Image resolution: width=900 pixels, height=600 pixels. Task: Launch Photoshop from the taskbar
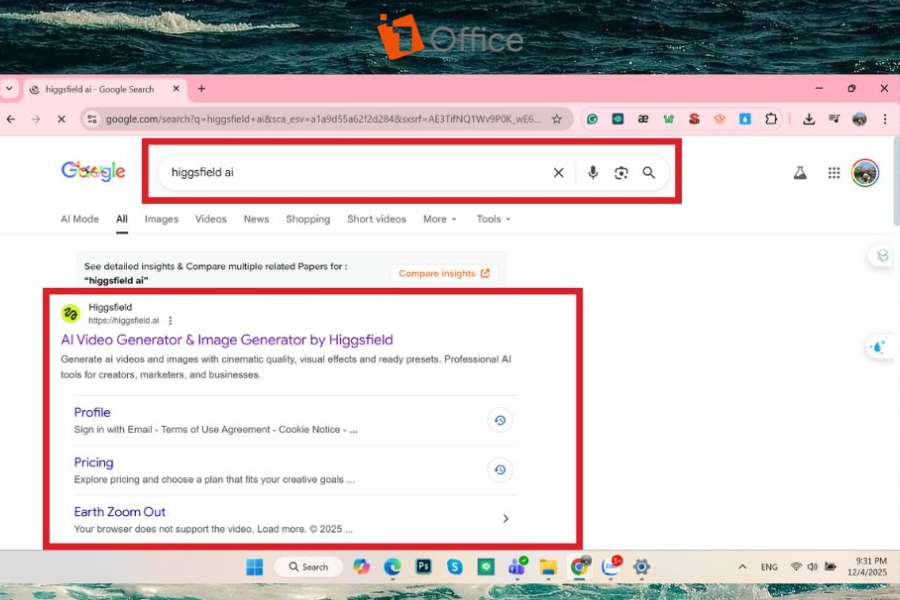point(423,567)
